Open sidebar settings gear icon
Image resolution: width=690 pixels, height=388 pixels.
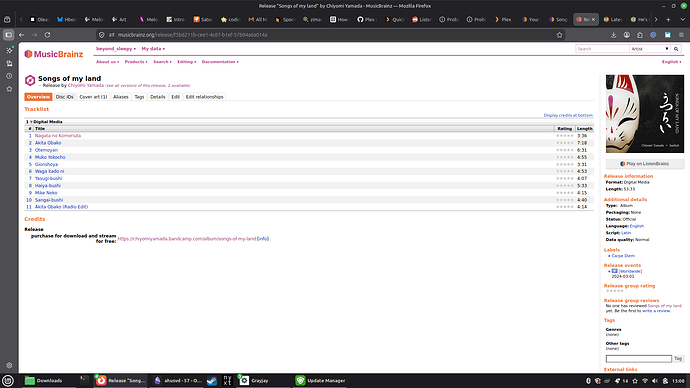[9, 365]
